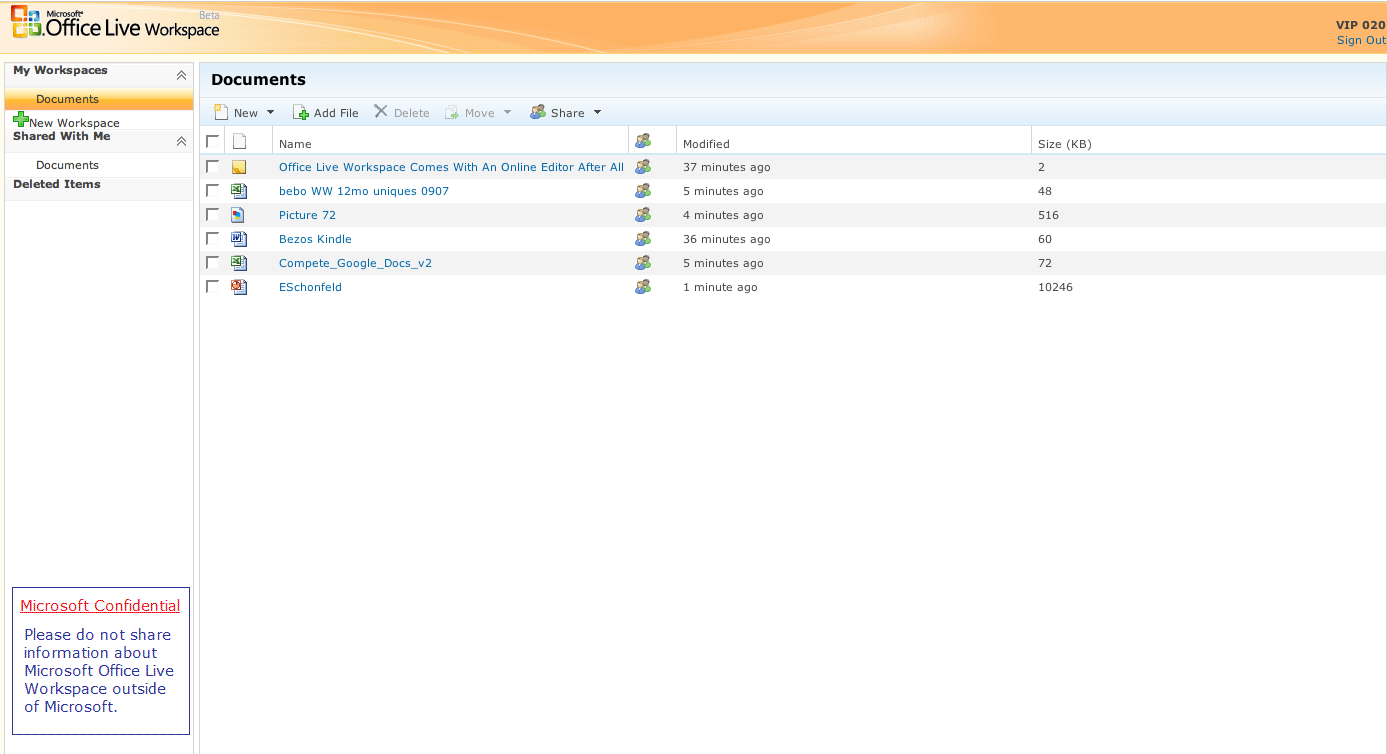Viewport: 1387px width, 754px height.
Task: Click the Share people toolbar icon
Action: (x=538, y=112)
